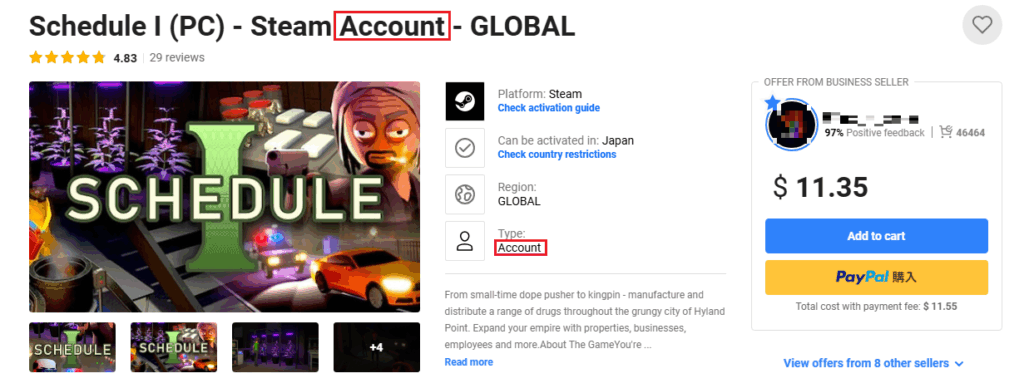Add Schedule I to cart

(x=876, y=236)
